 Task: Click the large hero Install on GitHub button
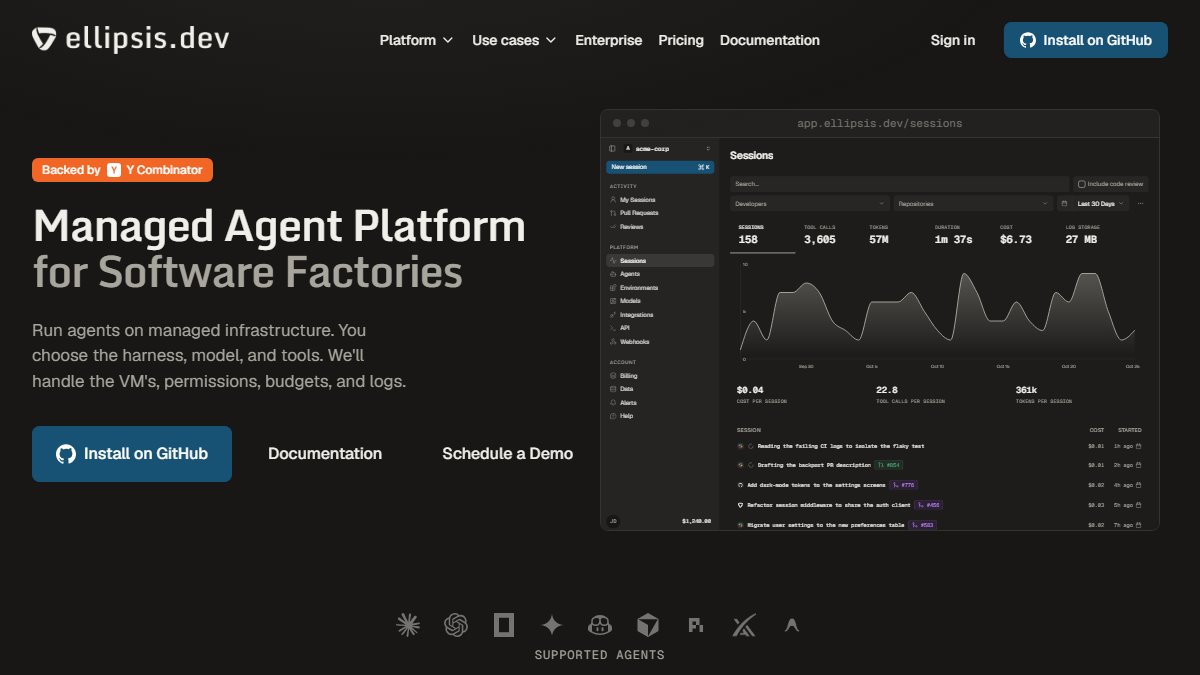click(x=132, y=454)
